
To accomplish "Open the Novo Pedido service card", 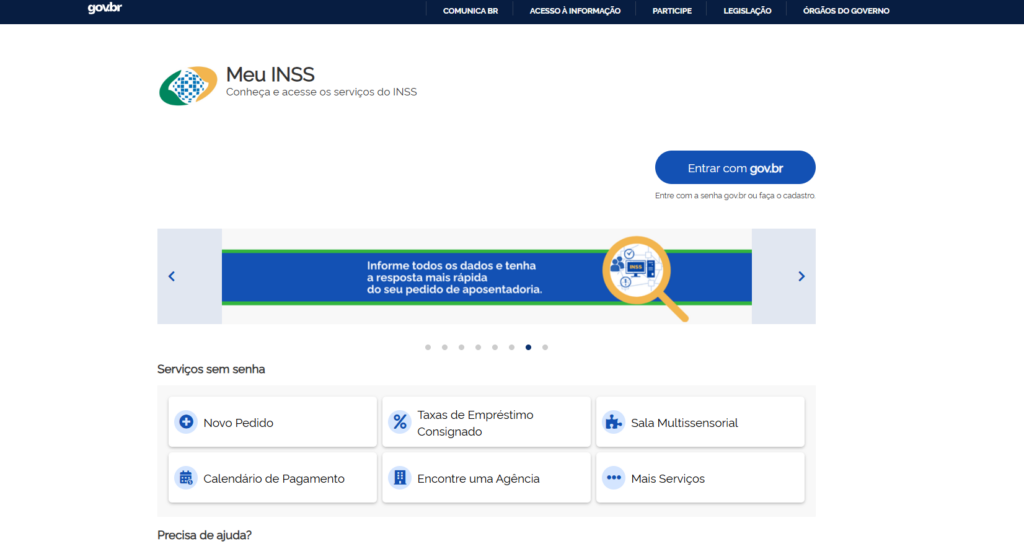I will [x=272, y=422].
